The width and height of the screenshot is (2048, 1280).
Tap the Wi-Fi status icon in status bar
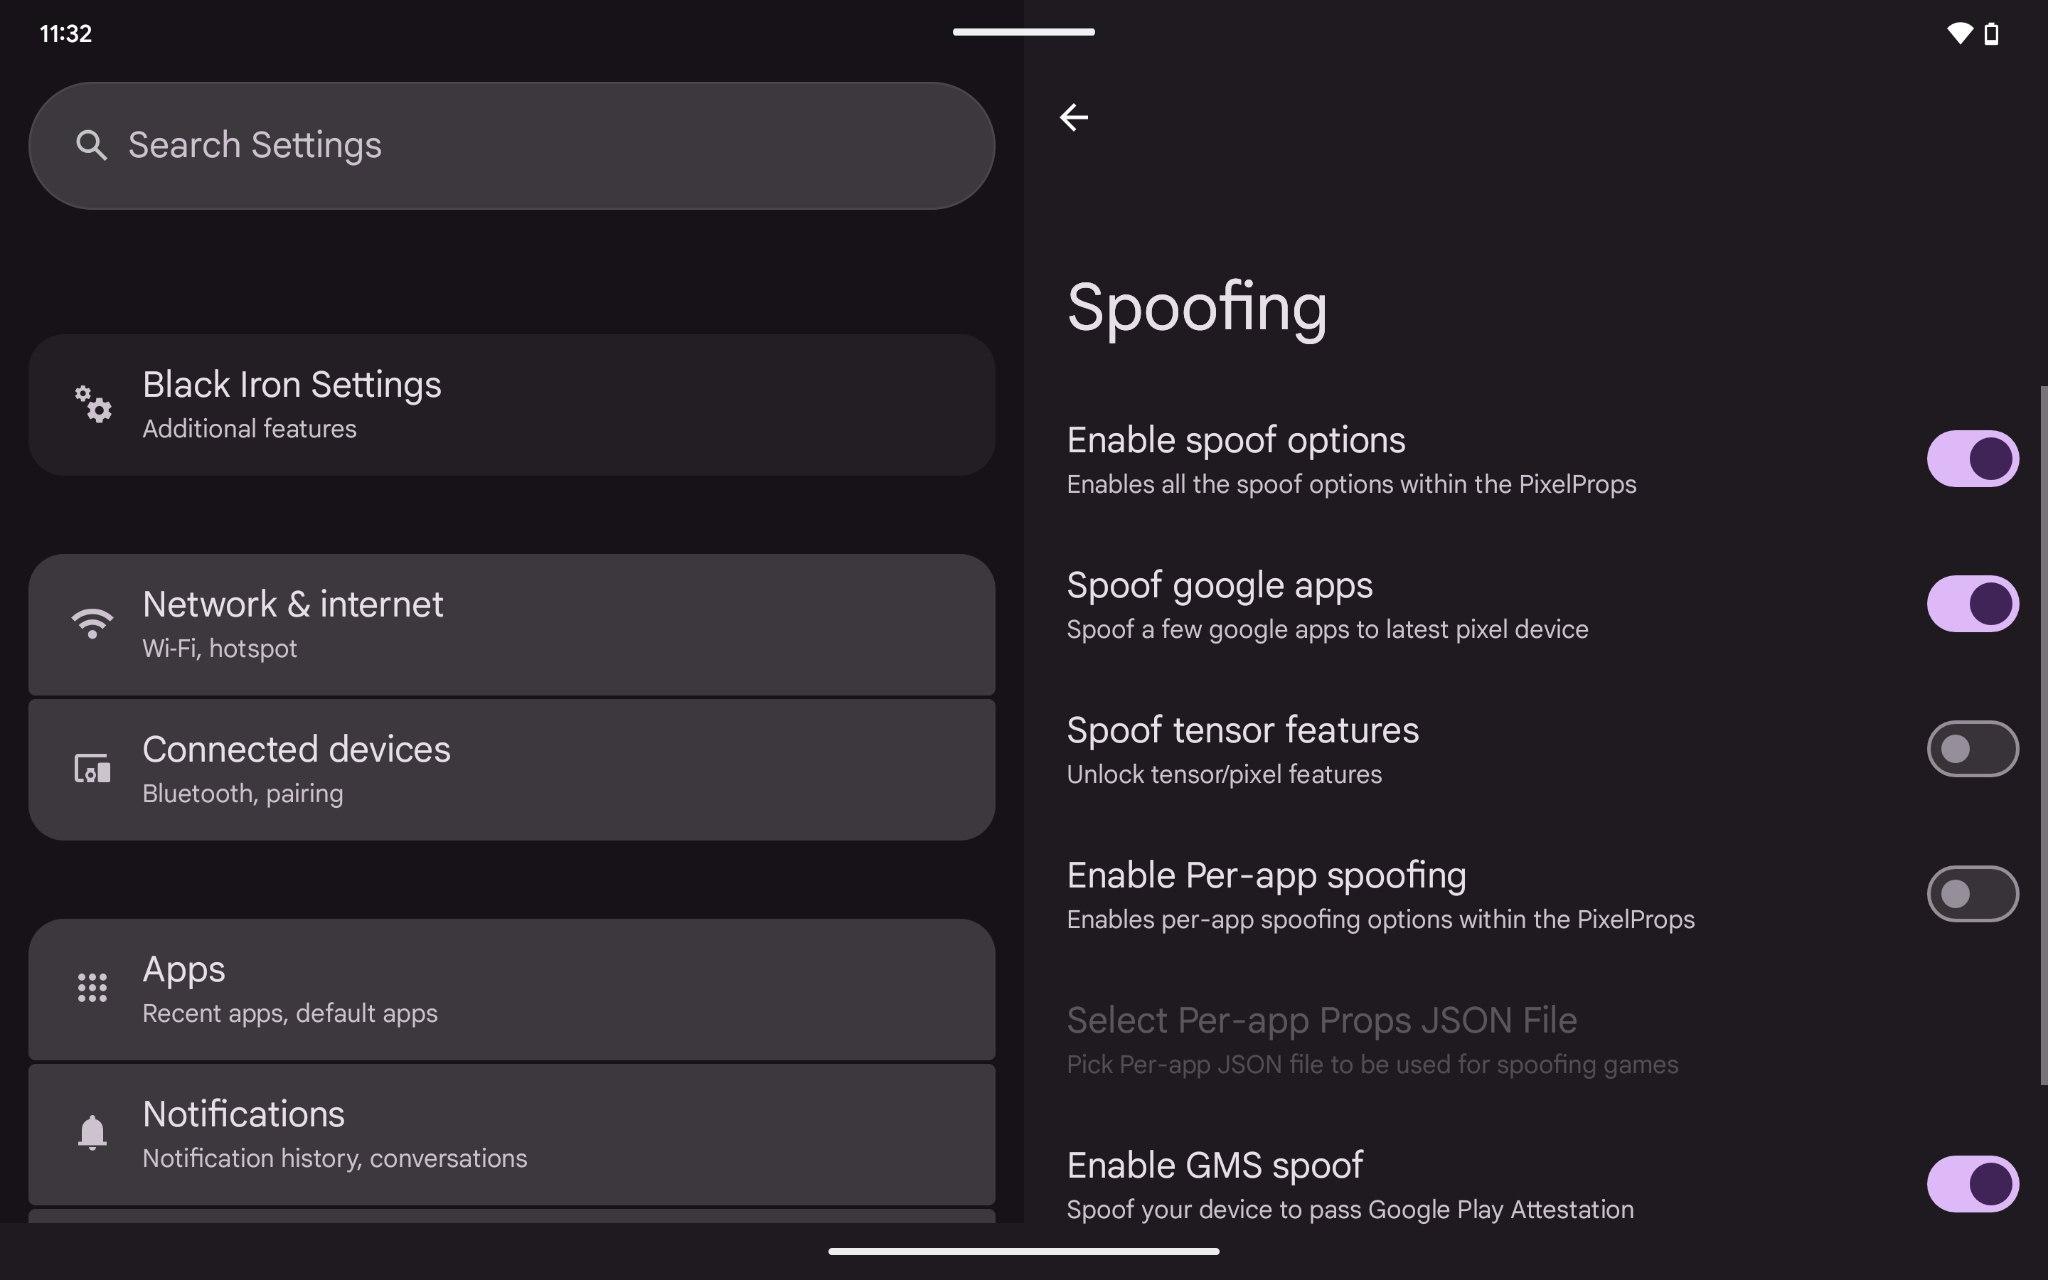coord(1960,34)
